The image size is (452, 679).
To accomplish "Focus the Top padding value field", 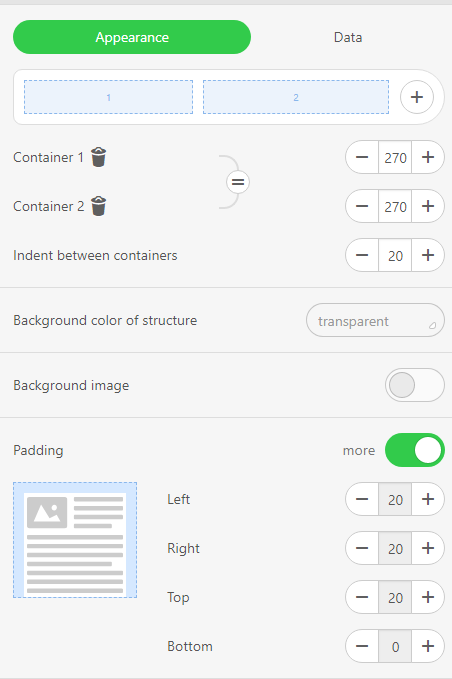I will (x=395, y=597).
